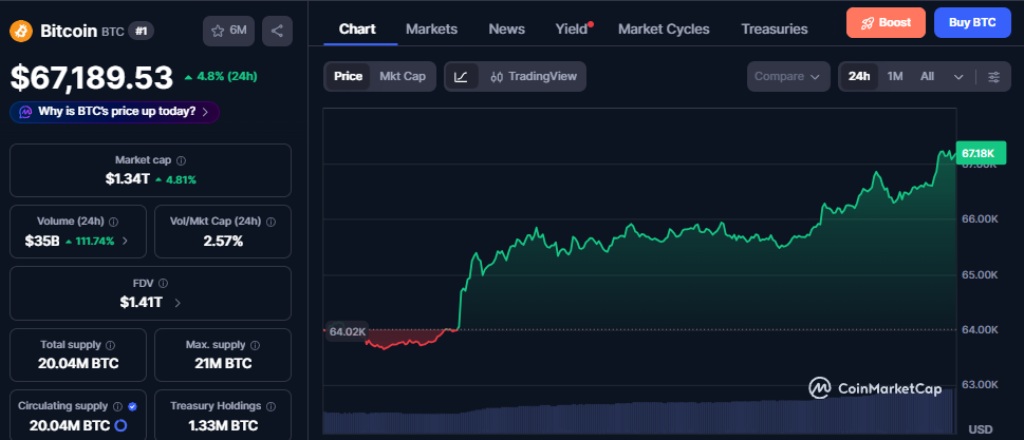Open Chart tab
1024x440 pixels.
(357, 29)
